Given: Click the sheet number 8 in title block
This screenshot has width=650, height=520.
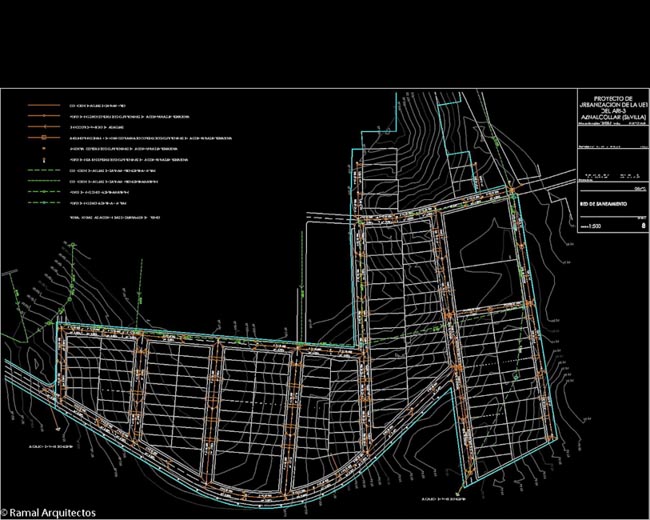Looking at the screenshot, I should pos(642,227).
